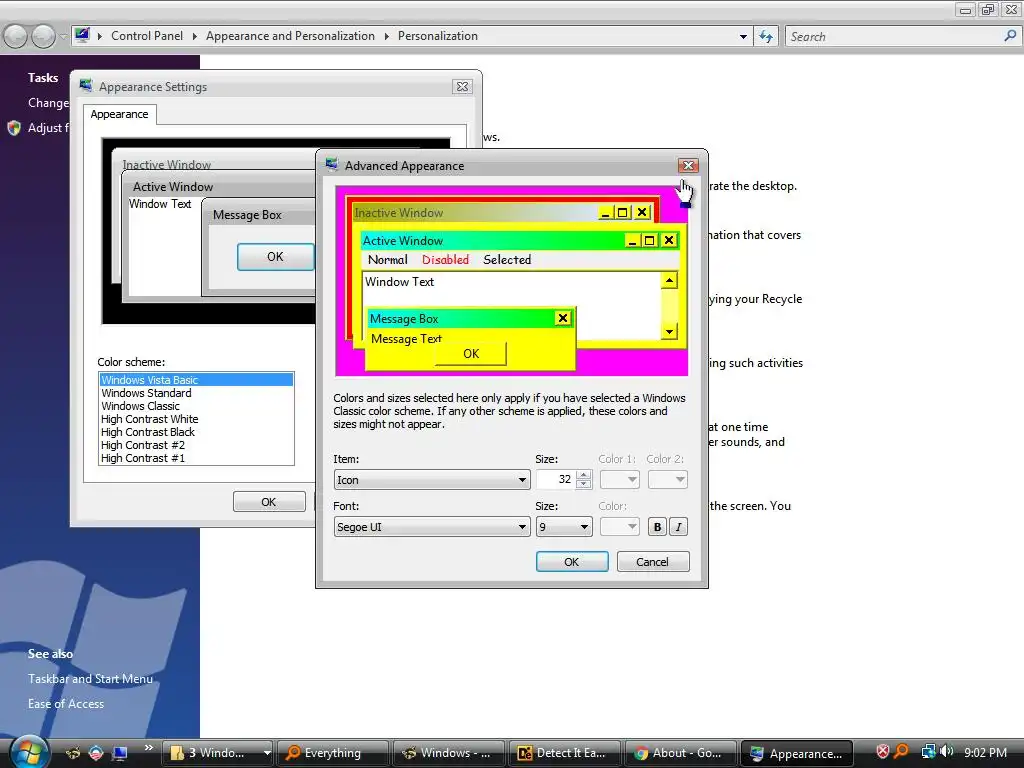Select High Contrast Black color scheme

196,432
